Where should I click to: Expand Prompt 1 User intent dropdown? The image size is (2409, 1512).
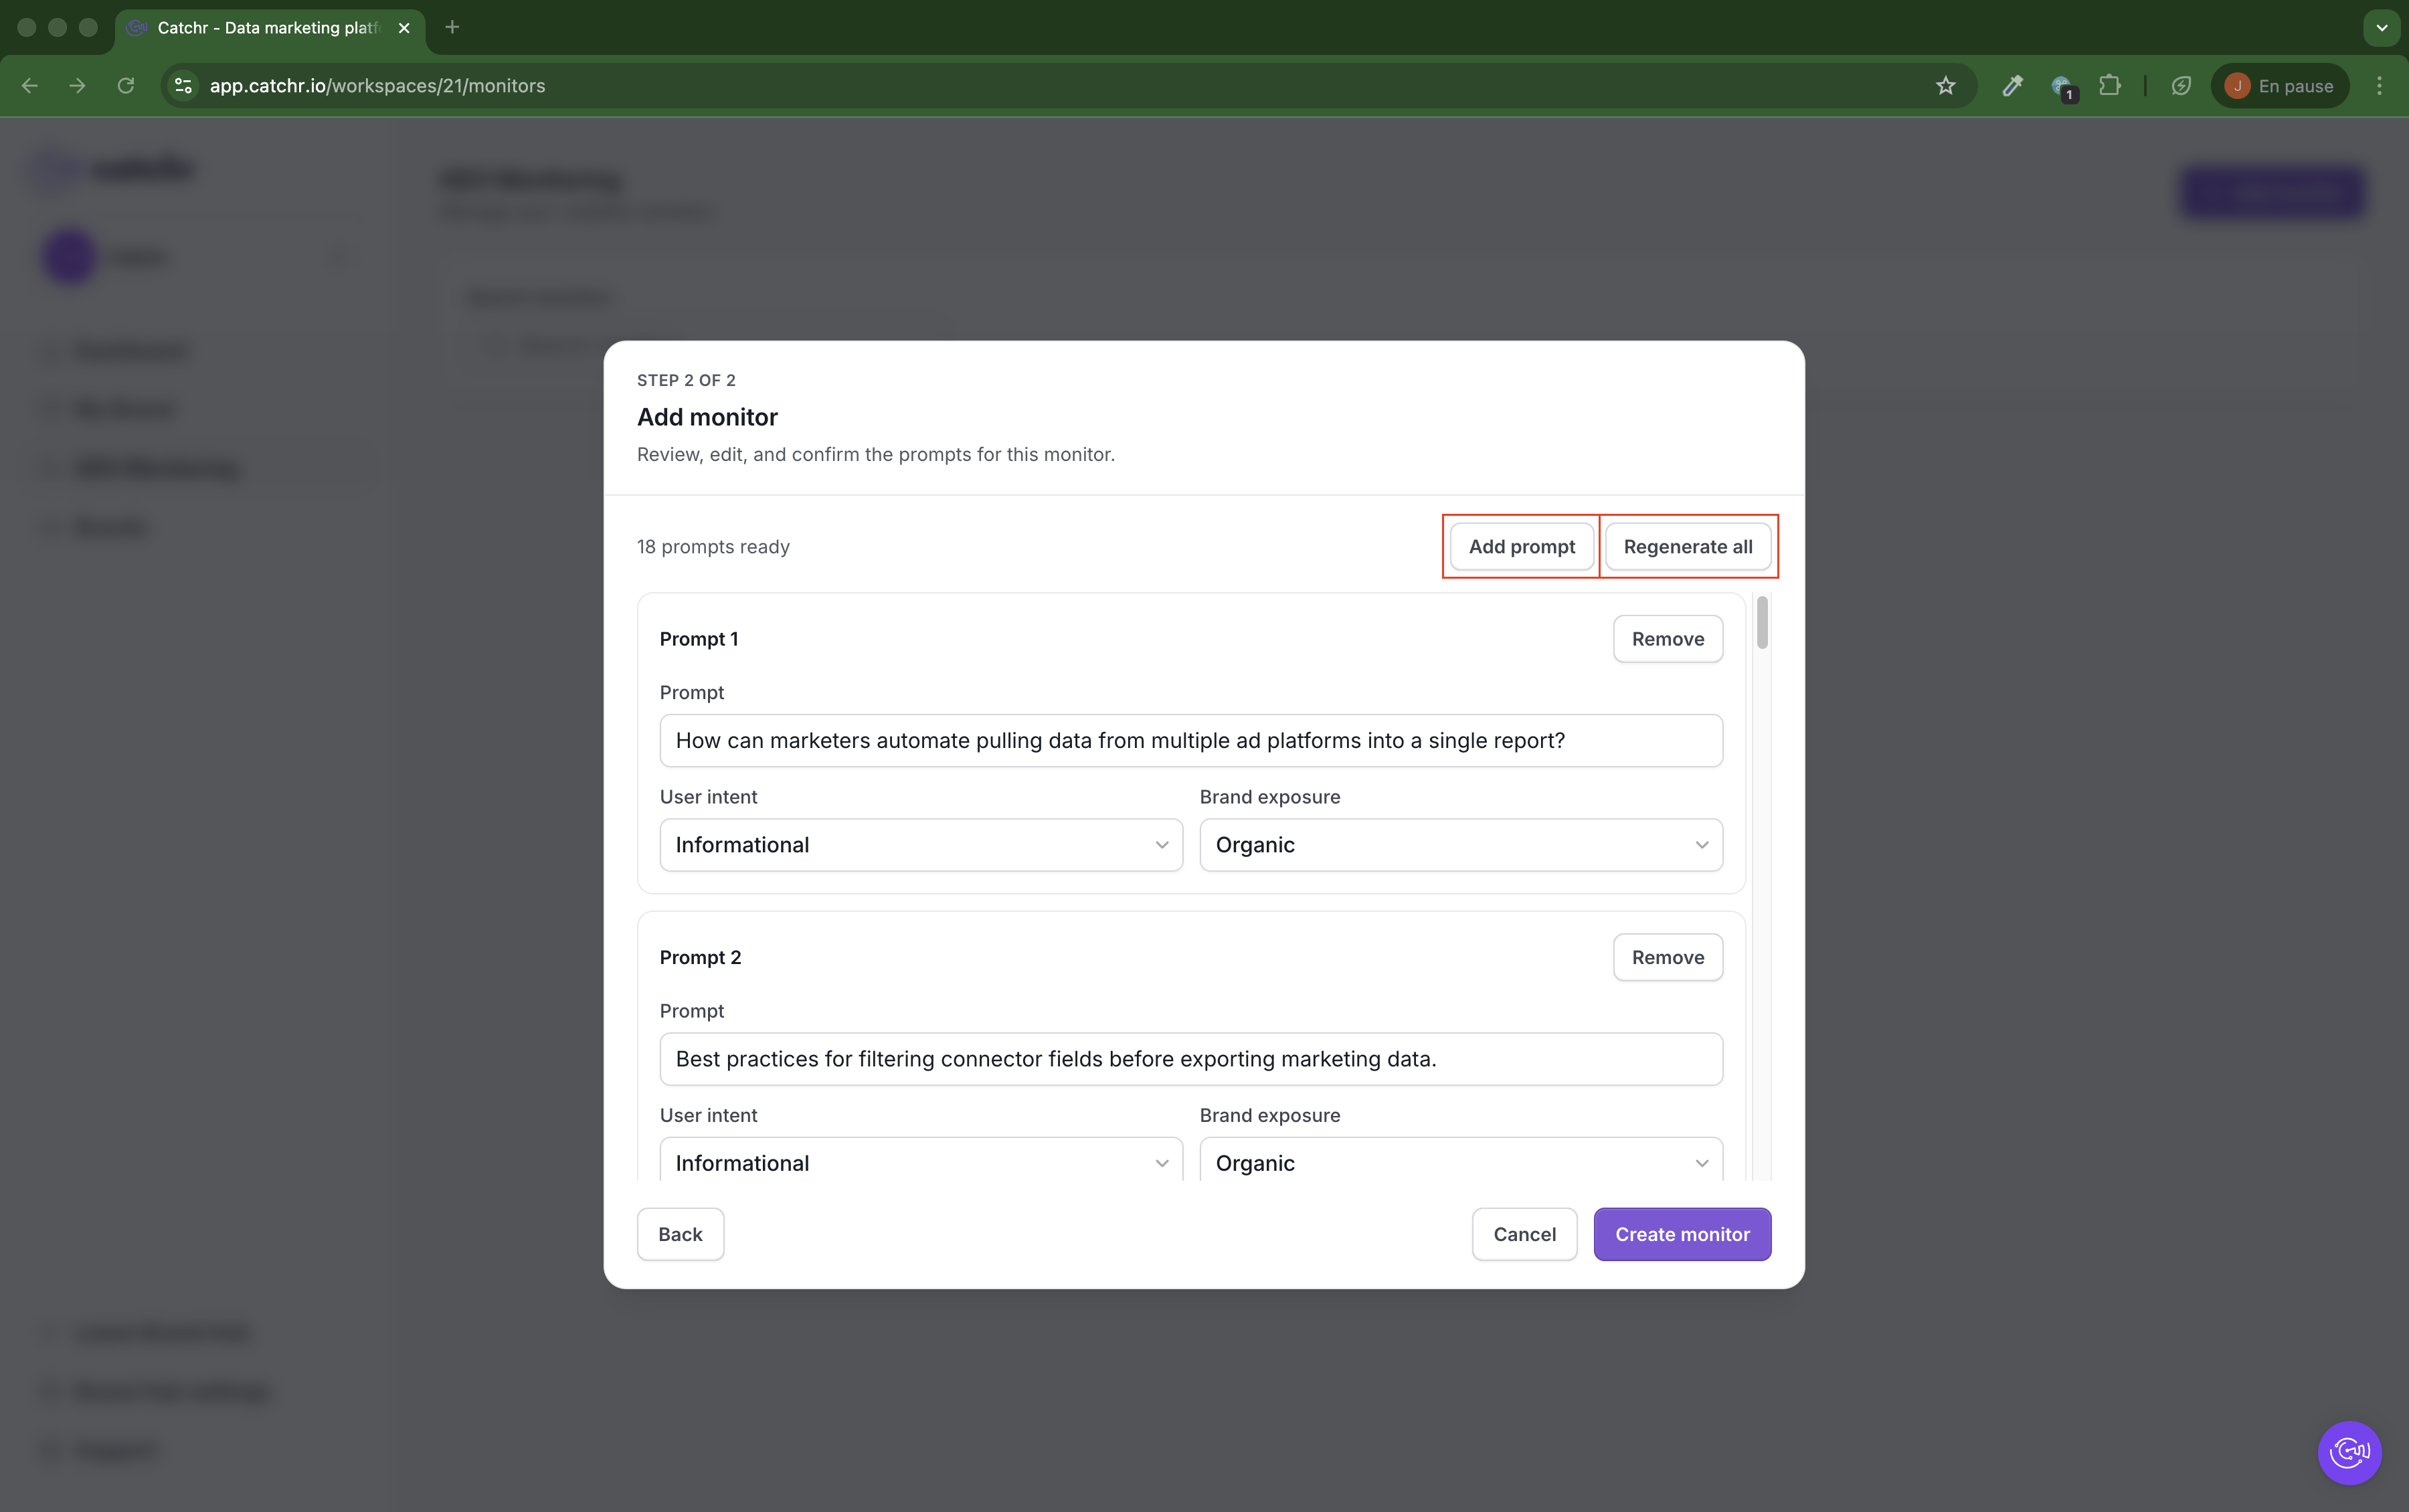point(920,845)
